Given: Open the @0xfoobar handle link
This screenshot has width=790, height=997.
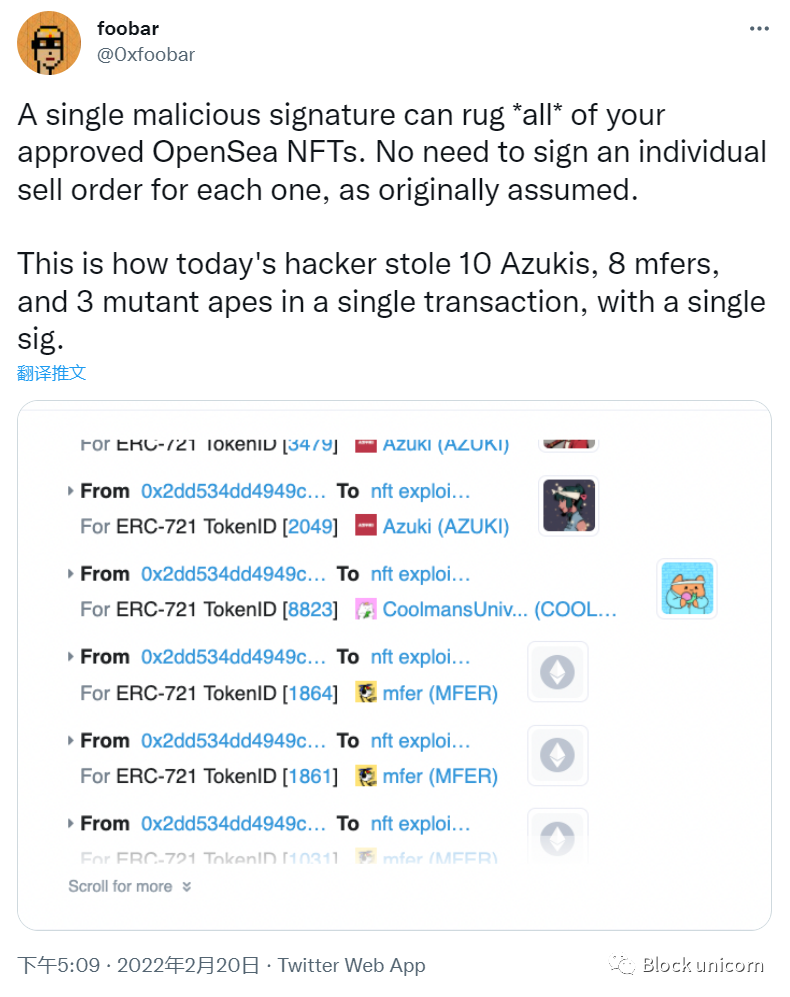Looking at the screenshot, I should (x=146, y=55).
